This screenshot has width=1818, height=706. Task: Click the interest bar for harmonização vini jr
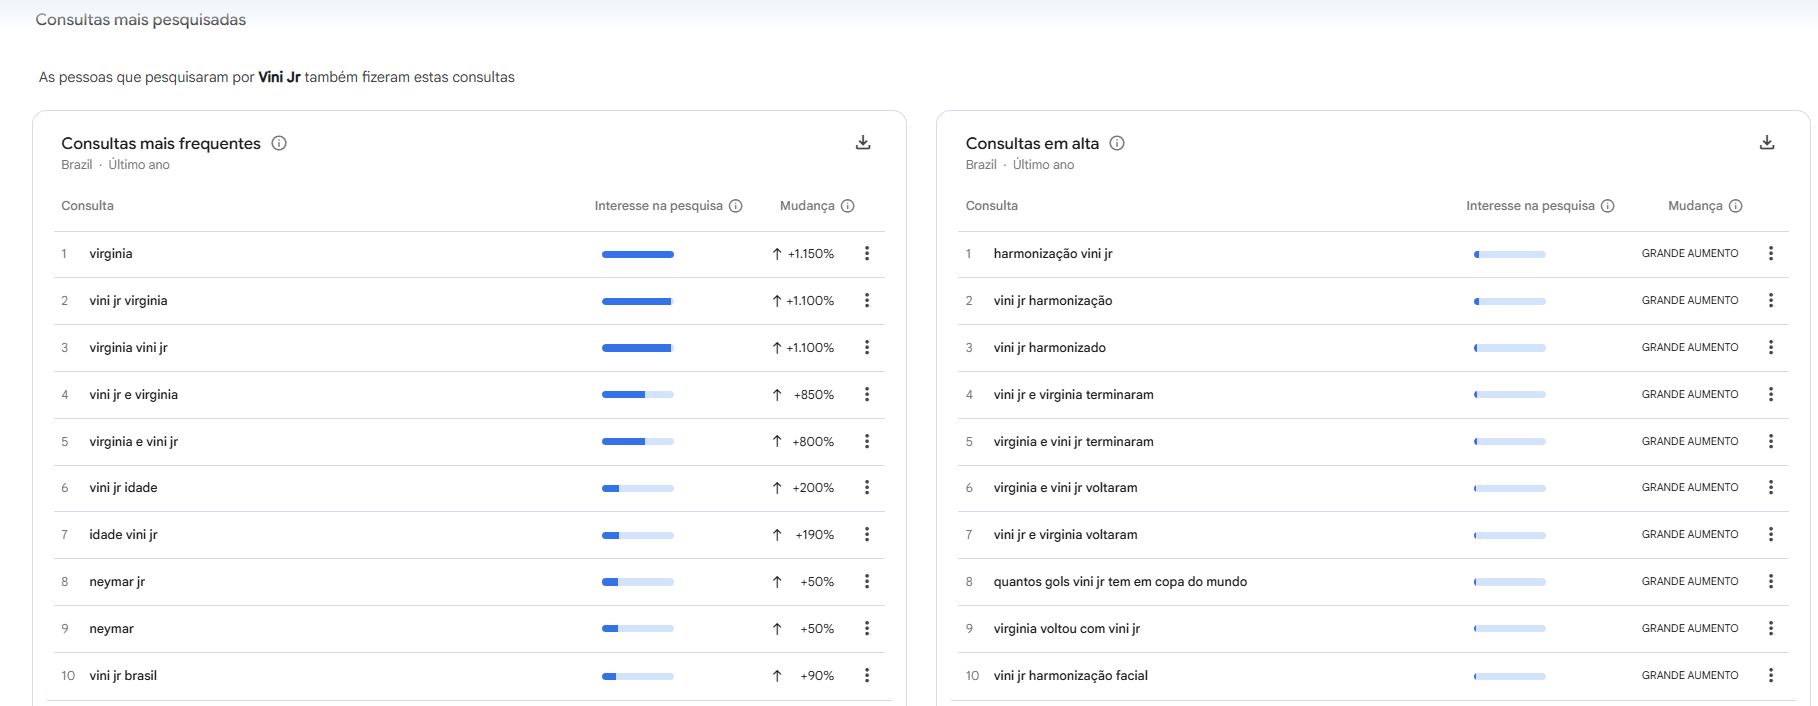1510,254
